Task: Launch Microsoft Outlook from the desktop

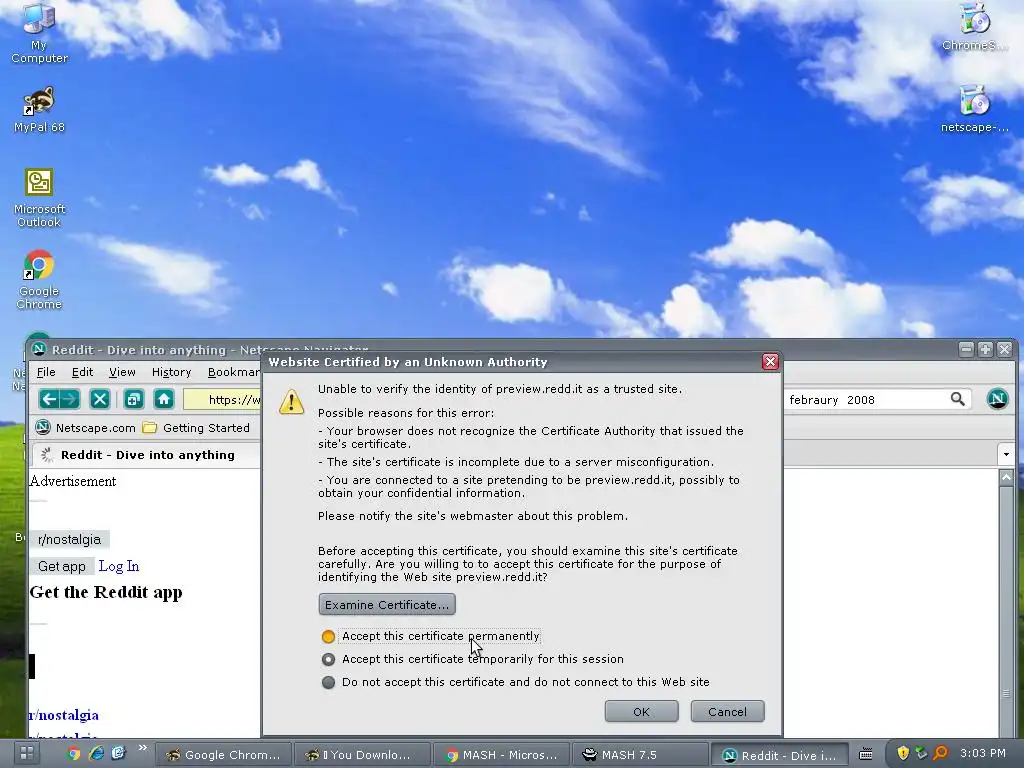Action: (x=39, y=197)
